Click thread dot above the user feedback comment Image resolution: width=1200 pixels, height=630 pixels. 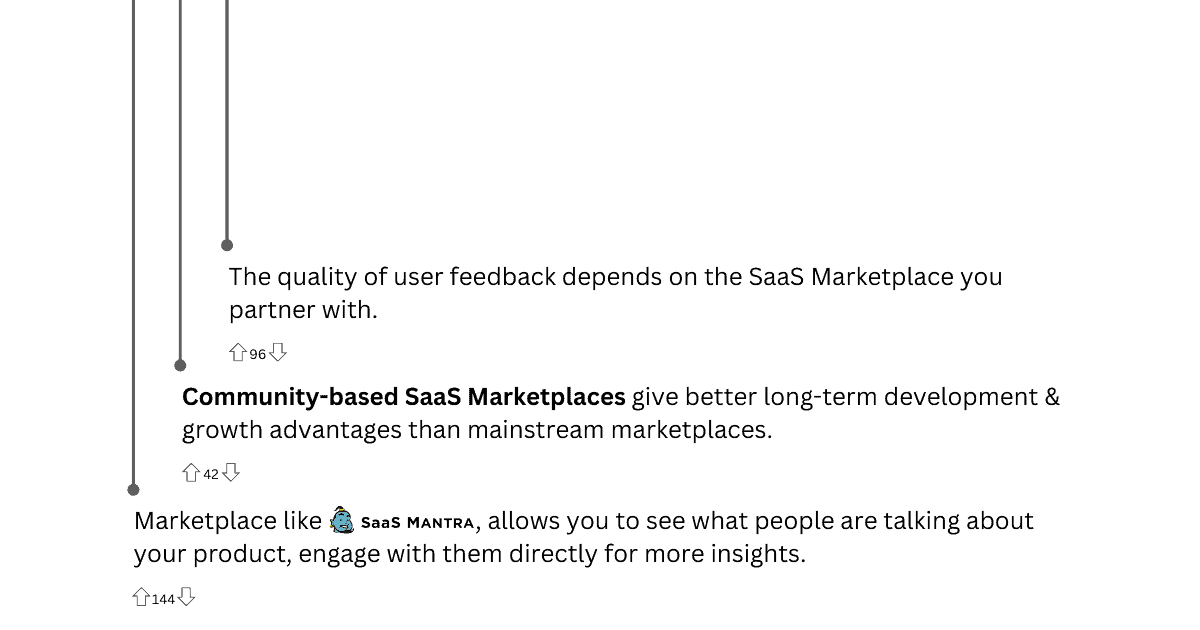pyautogui.click(x=227, y=245)
